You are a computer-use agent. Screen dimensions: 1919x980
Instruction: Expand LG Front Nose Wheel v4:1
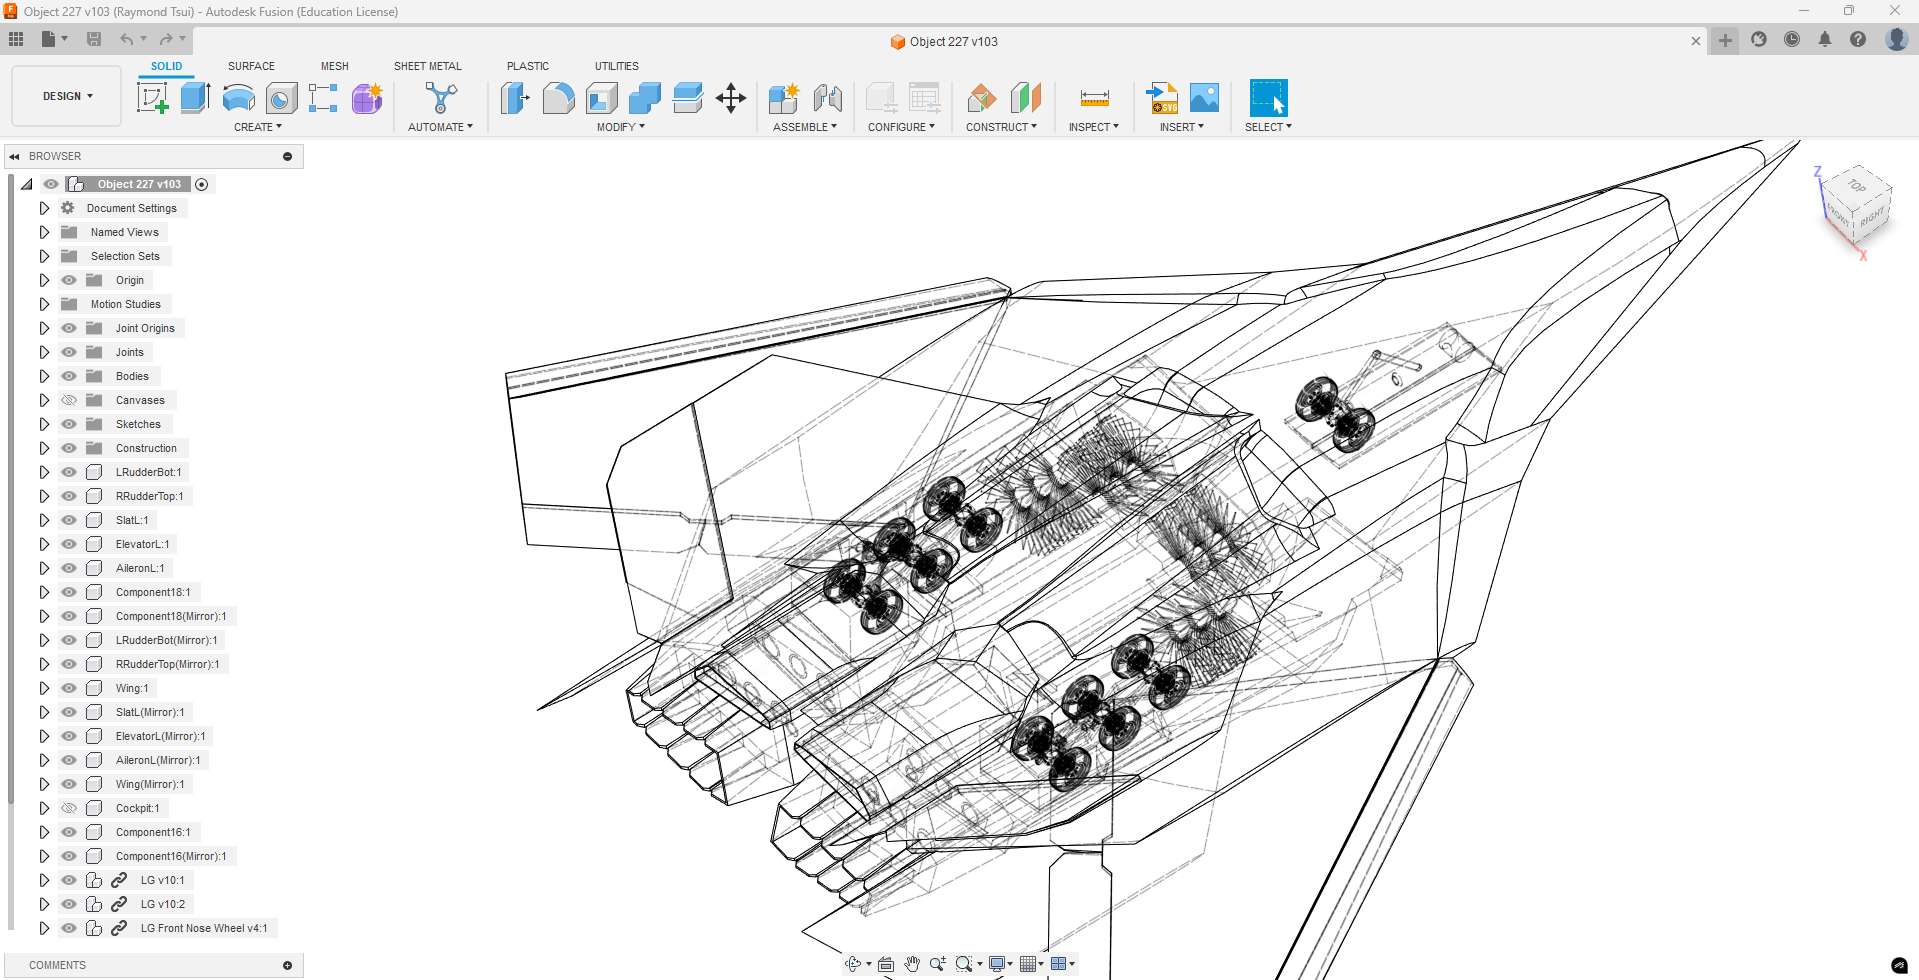click(x=44, y=928)
